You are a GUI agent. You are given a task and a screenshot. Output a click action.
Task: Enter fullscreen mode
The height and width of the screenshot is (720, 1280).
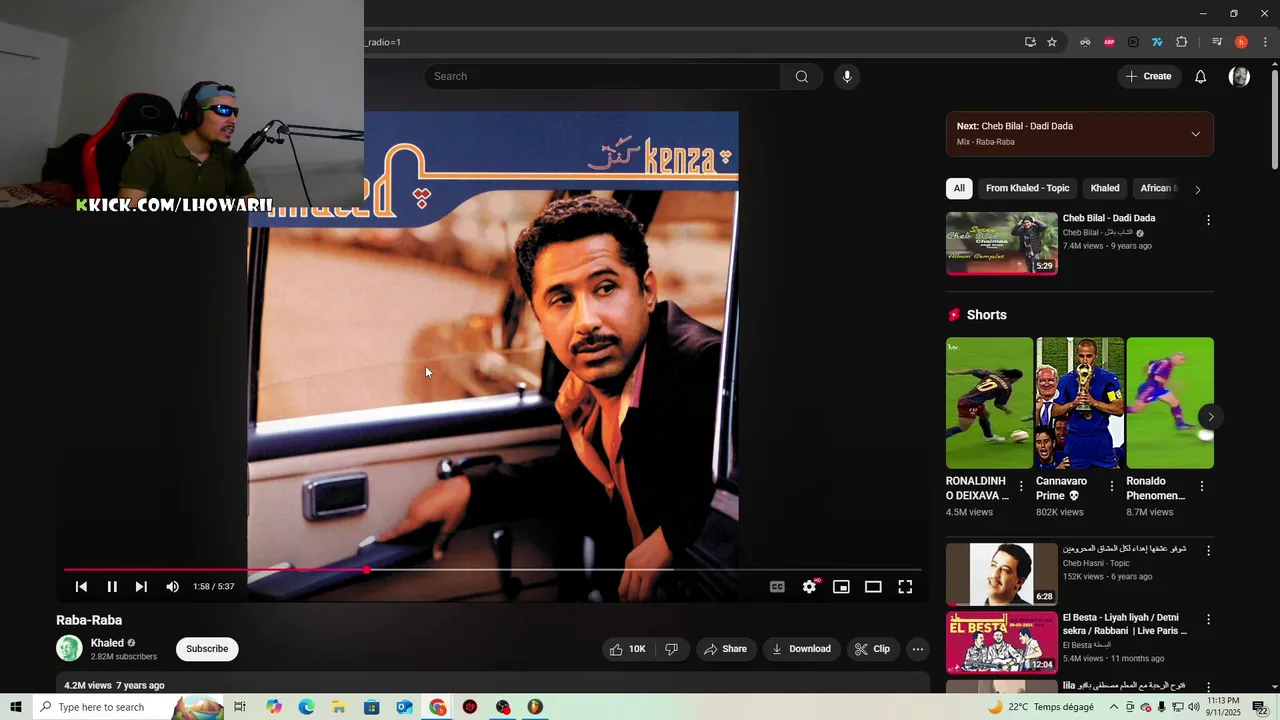pyautogui.click(x=905, y=587)
